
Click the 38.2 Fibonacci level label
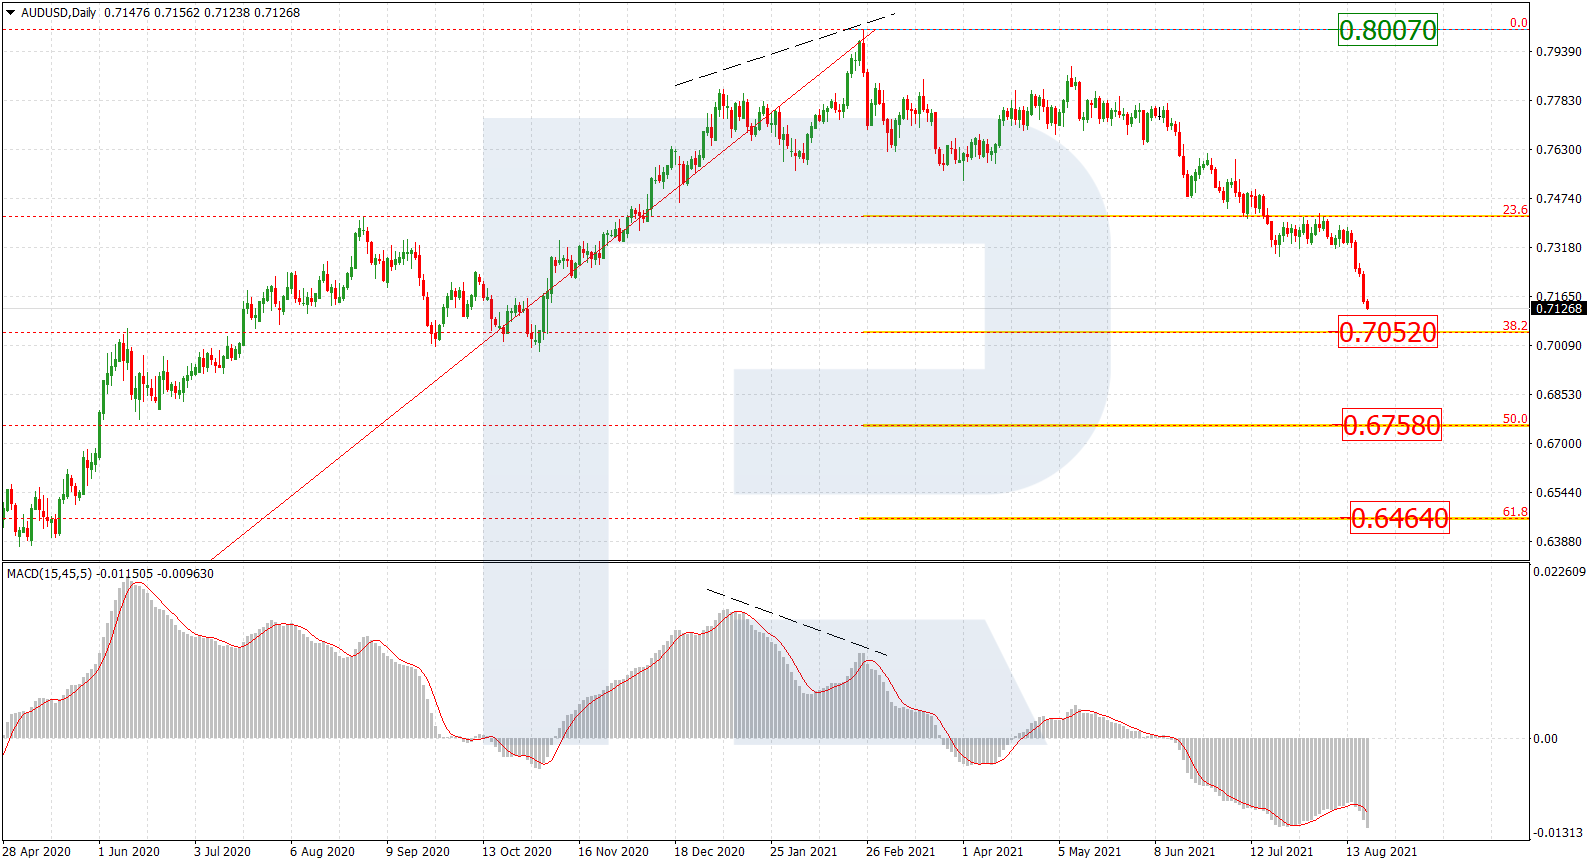coord(1515,326)
